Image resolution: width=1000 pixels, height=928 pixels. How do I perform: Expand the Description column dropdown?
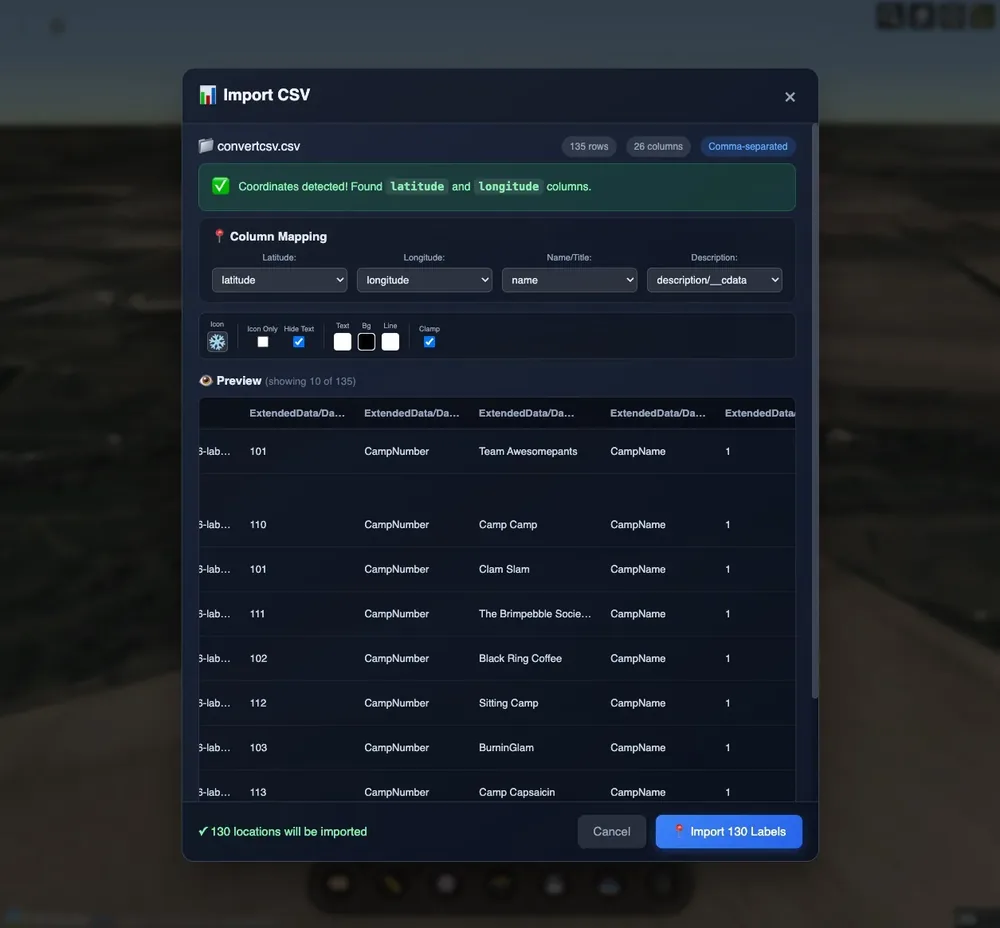(x=714, y=280)
